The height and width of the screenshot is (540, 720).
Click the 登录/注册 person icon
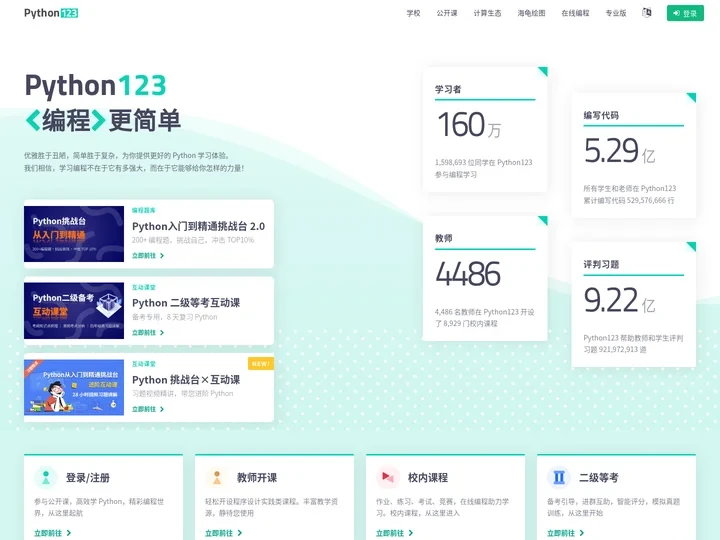(45, 478)
